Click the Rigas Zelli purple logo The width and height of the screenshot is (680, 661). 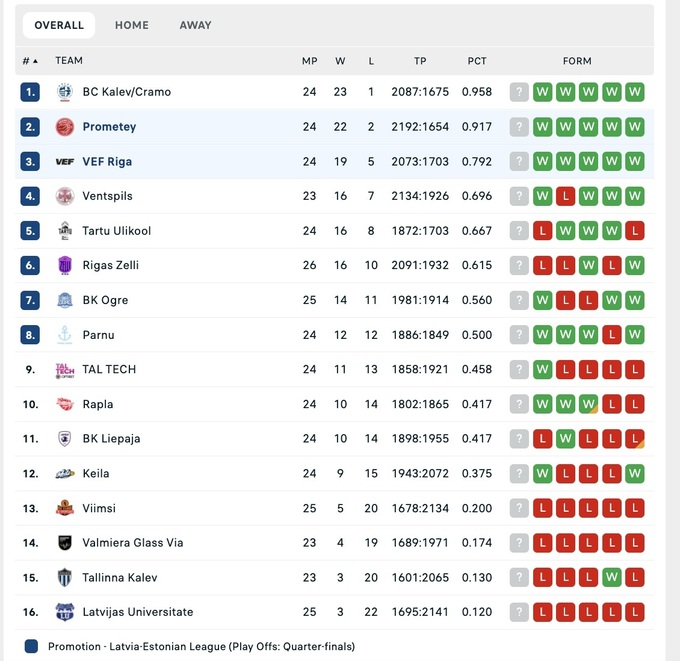pos(65,265)
